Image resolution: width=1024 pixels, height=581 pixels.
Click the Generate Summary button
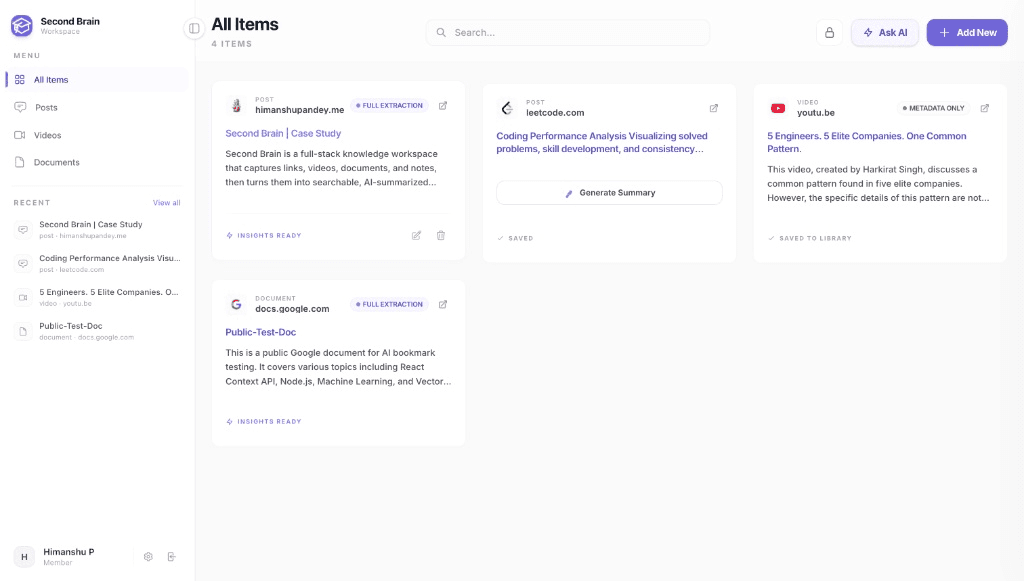(x=609, y=193)
